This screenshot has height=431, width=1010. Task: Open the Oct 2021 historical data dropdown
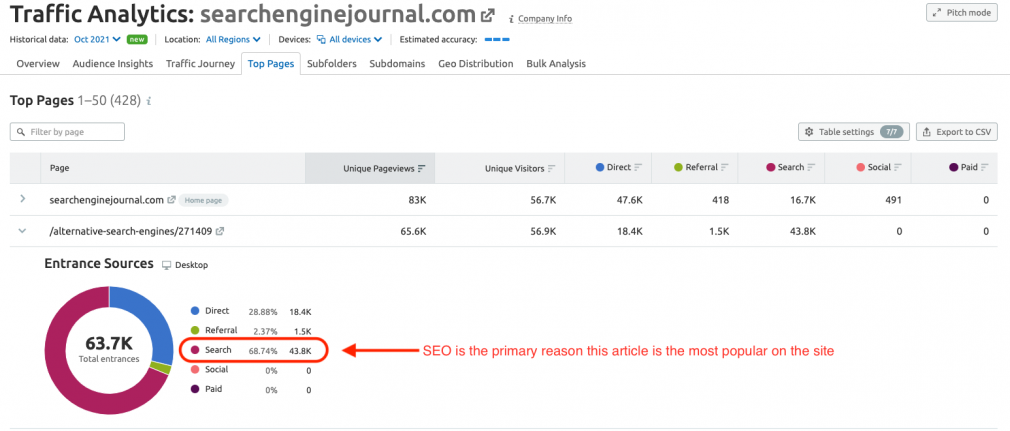point(97,39)
